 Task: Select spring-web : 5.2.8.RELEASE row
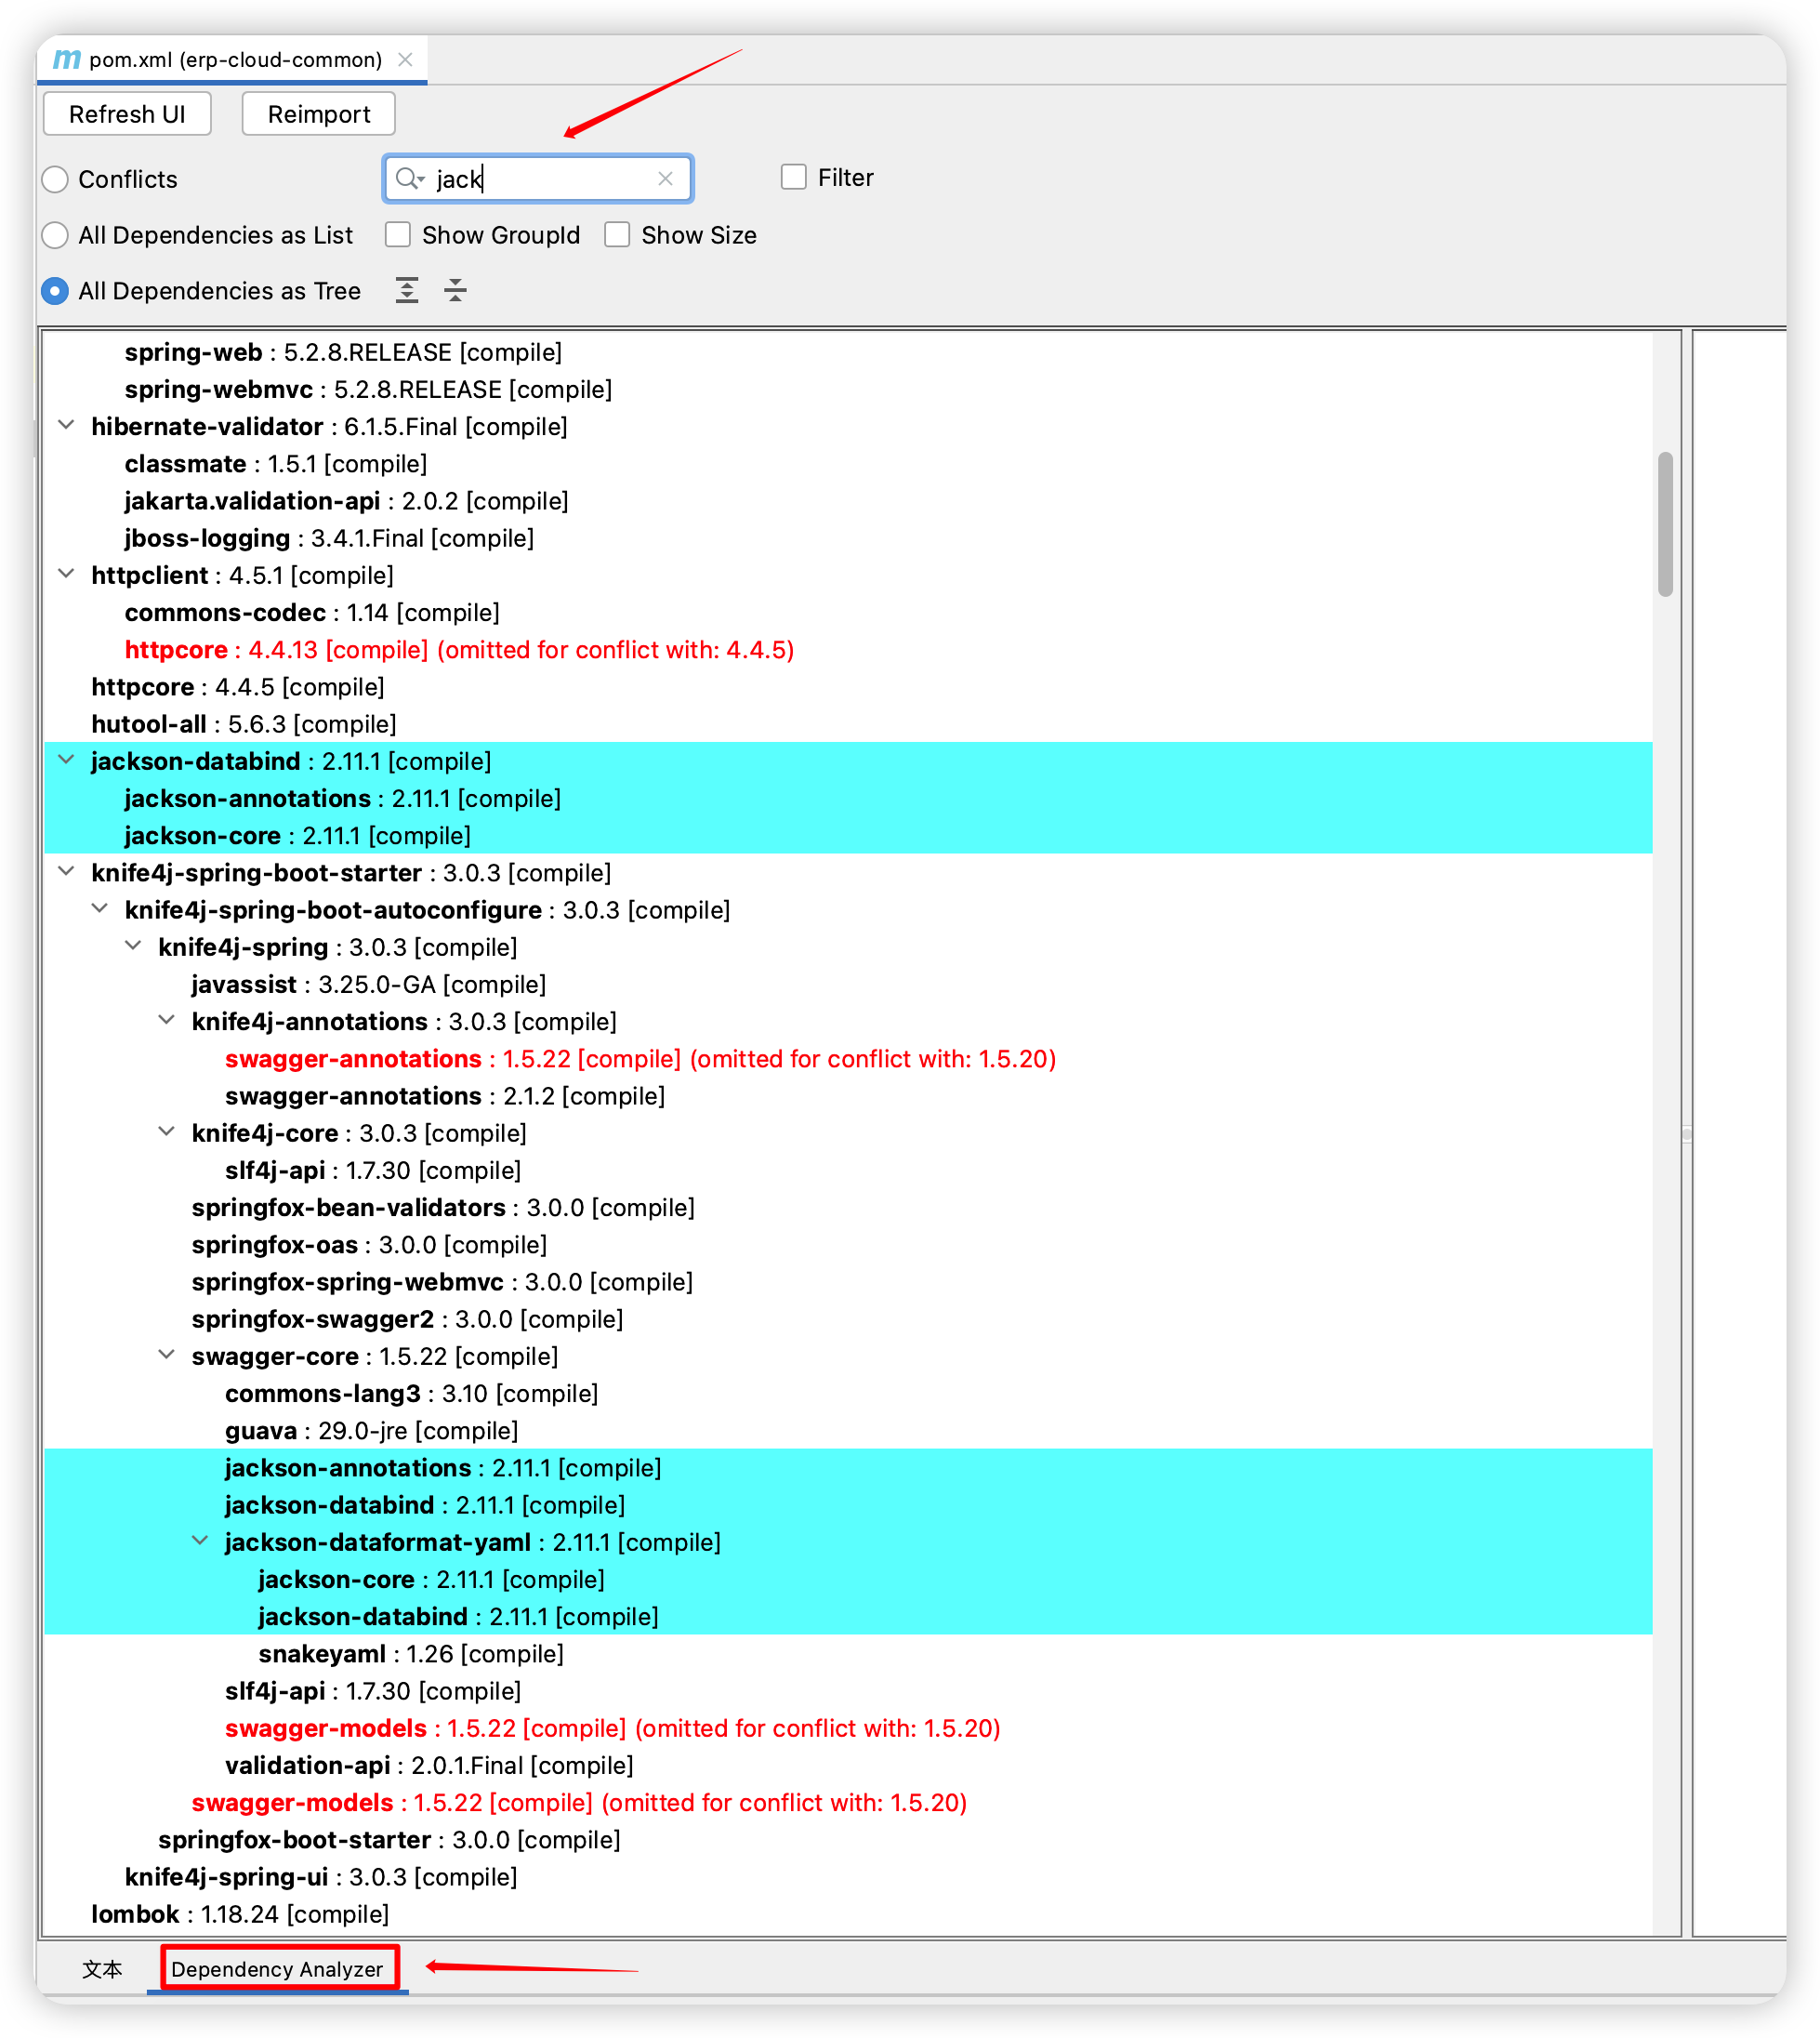[343, 352]
